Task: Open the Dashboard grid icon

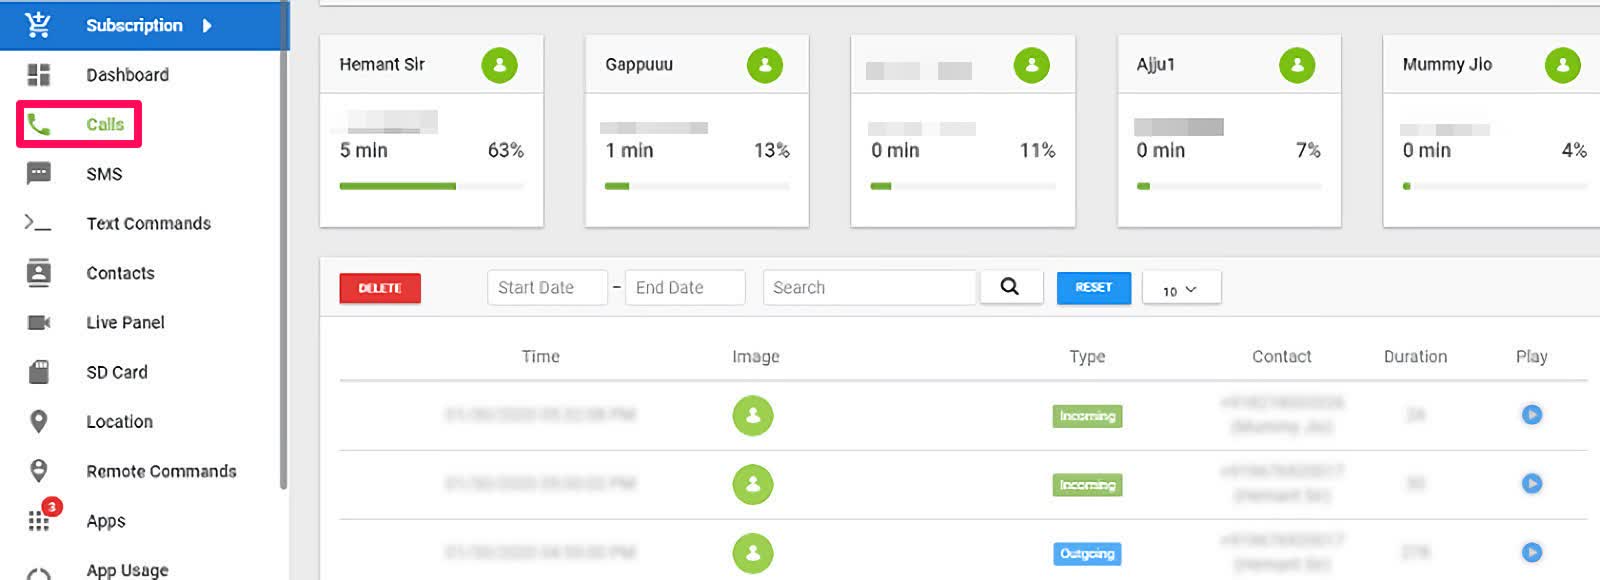Action: point(38,75)
